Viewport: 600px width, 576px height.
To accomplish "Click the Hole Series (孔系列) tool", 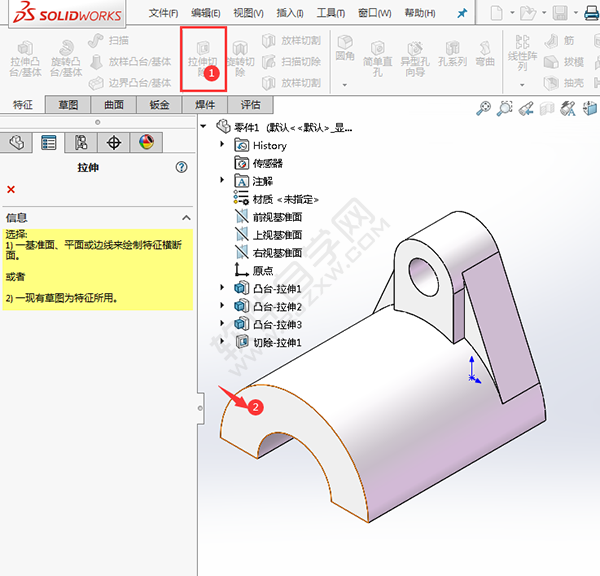I will click(x=452, y=54).
